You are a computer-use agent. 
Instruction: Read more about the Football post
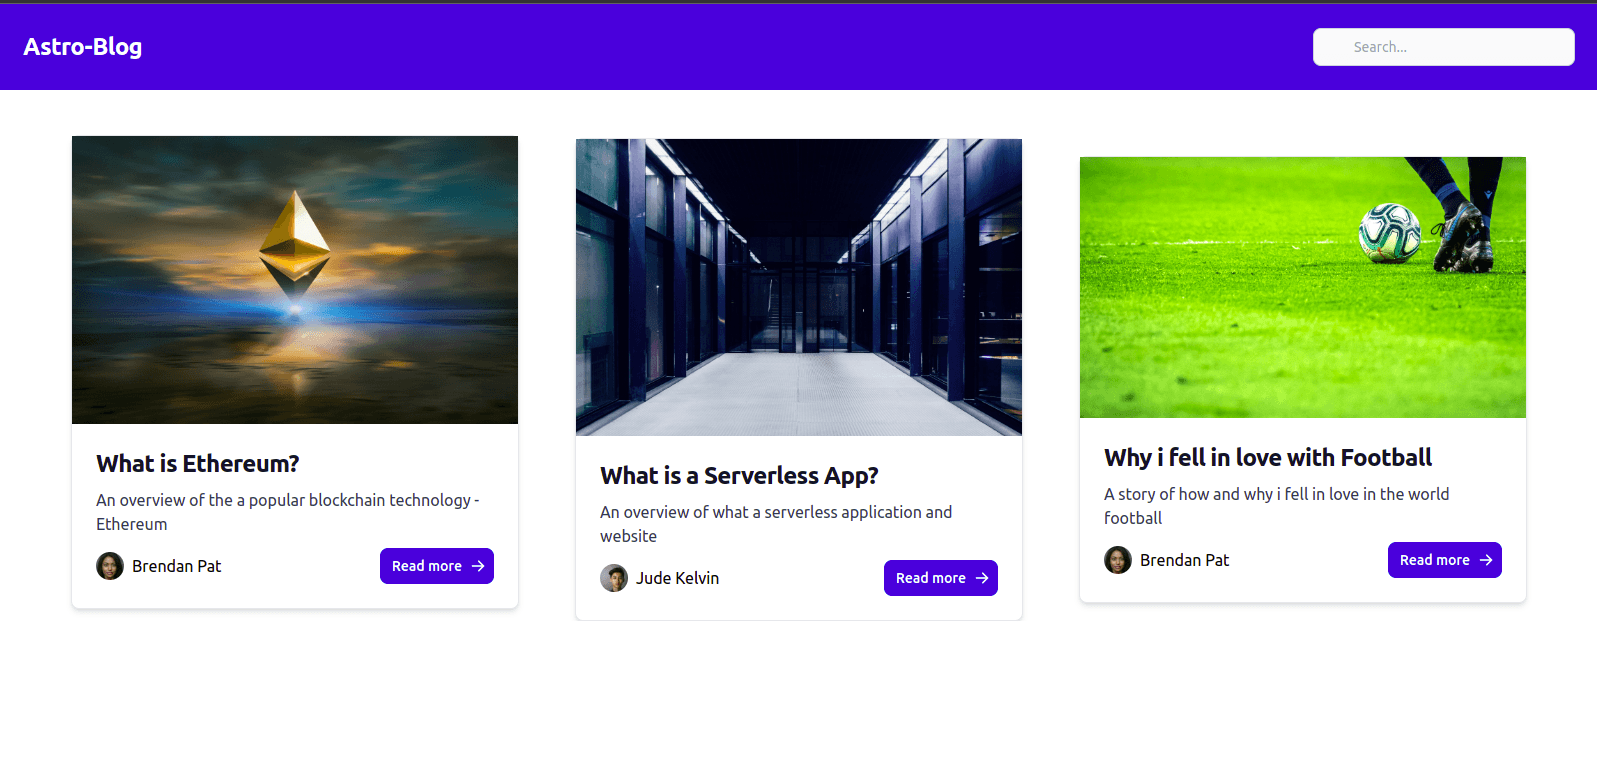tap(1445, 560)
